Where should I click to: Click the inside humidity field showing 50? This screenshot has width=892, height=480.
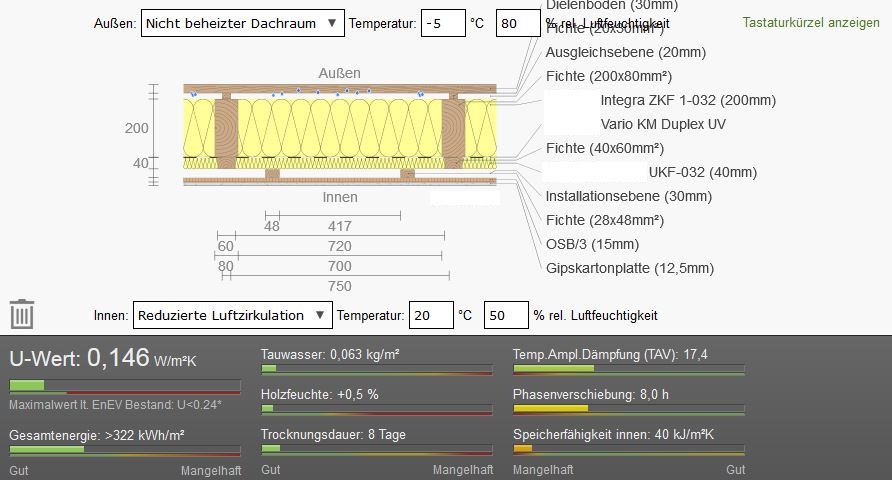click(x=506, y=315)
